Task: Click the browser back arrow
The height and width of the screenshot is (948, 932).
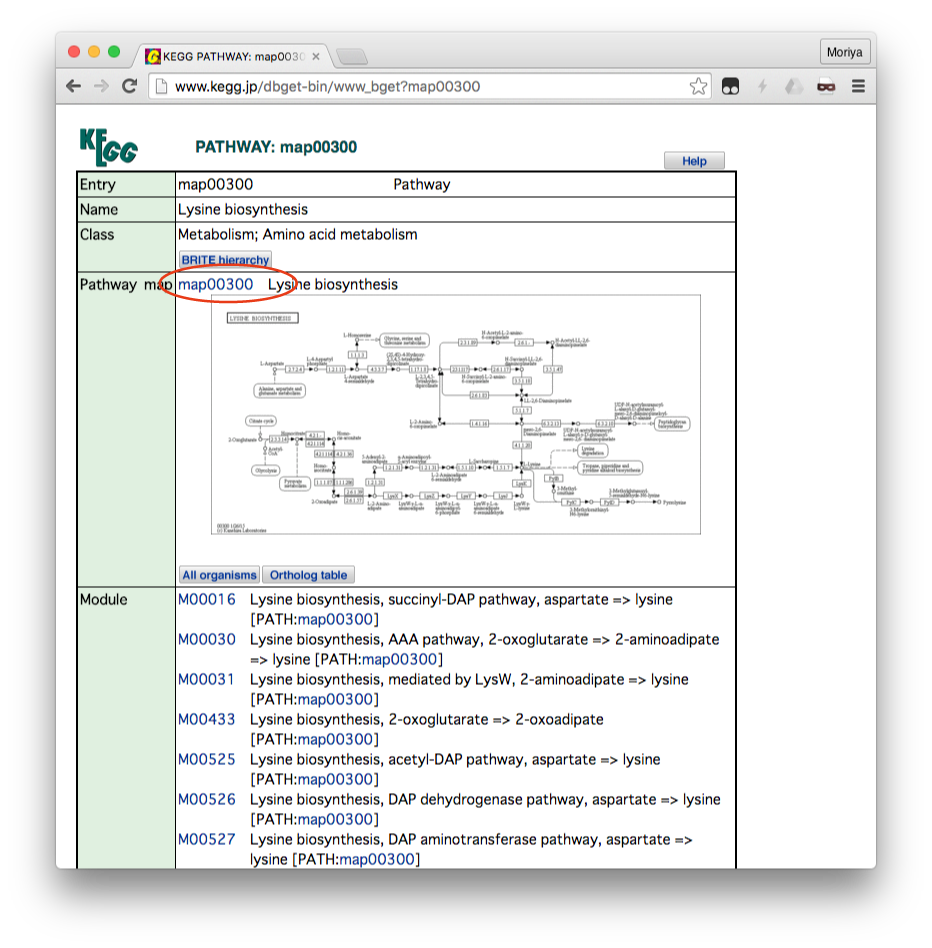Action: click(x=74, y=86)
